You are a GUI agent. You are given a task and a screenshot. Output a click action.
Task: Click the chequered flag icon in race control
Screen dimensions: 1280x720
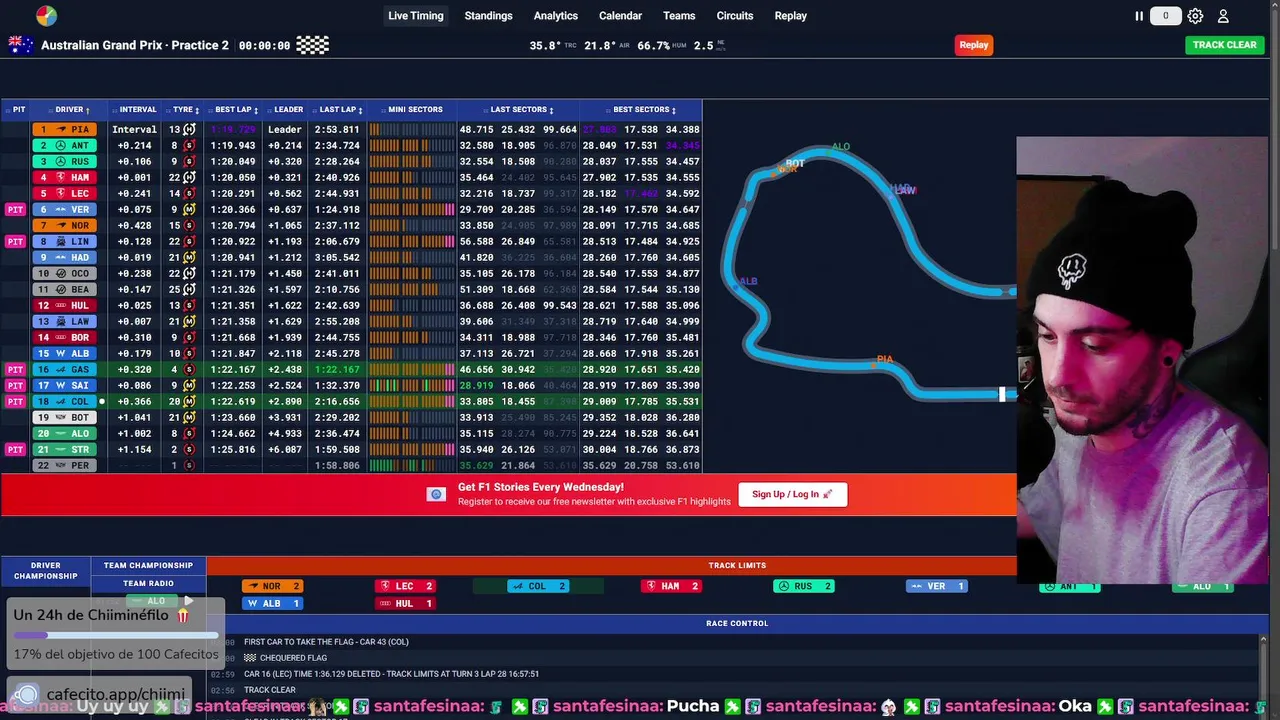click(250, 658)
